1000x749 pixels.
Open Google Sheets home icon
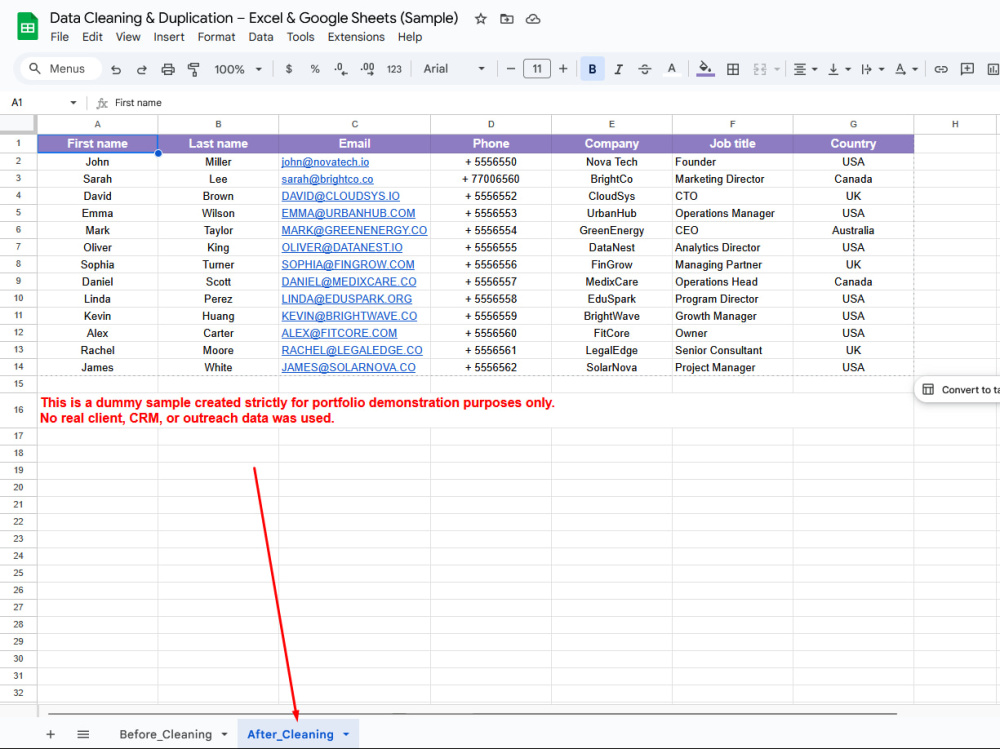pyautogui.click(x=27, y=27)
